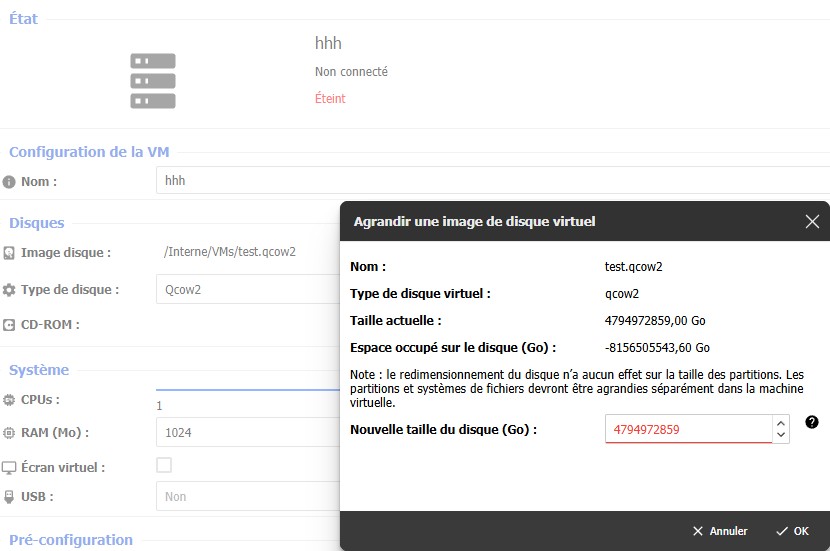Click the RAM (Mo) field showing 1024
This screenshot has width=830, height=551.
click(x=248, y=432)
